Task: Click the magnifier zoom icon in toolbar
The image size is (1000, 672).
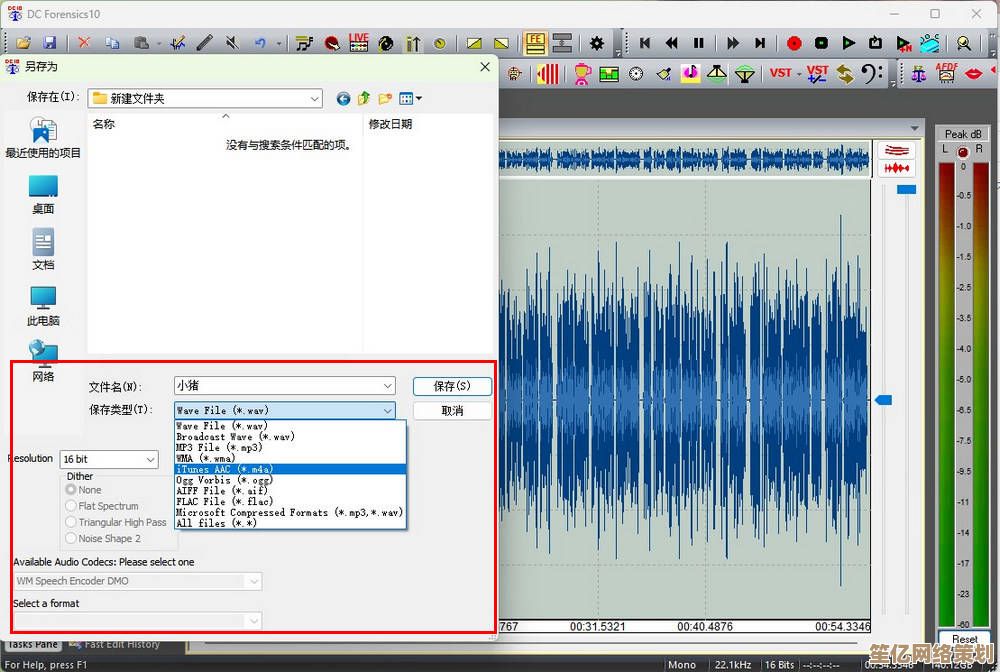Action: tap(963, 43)
